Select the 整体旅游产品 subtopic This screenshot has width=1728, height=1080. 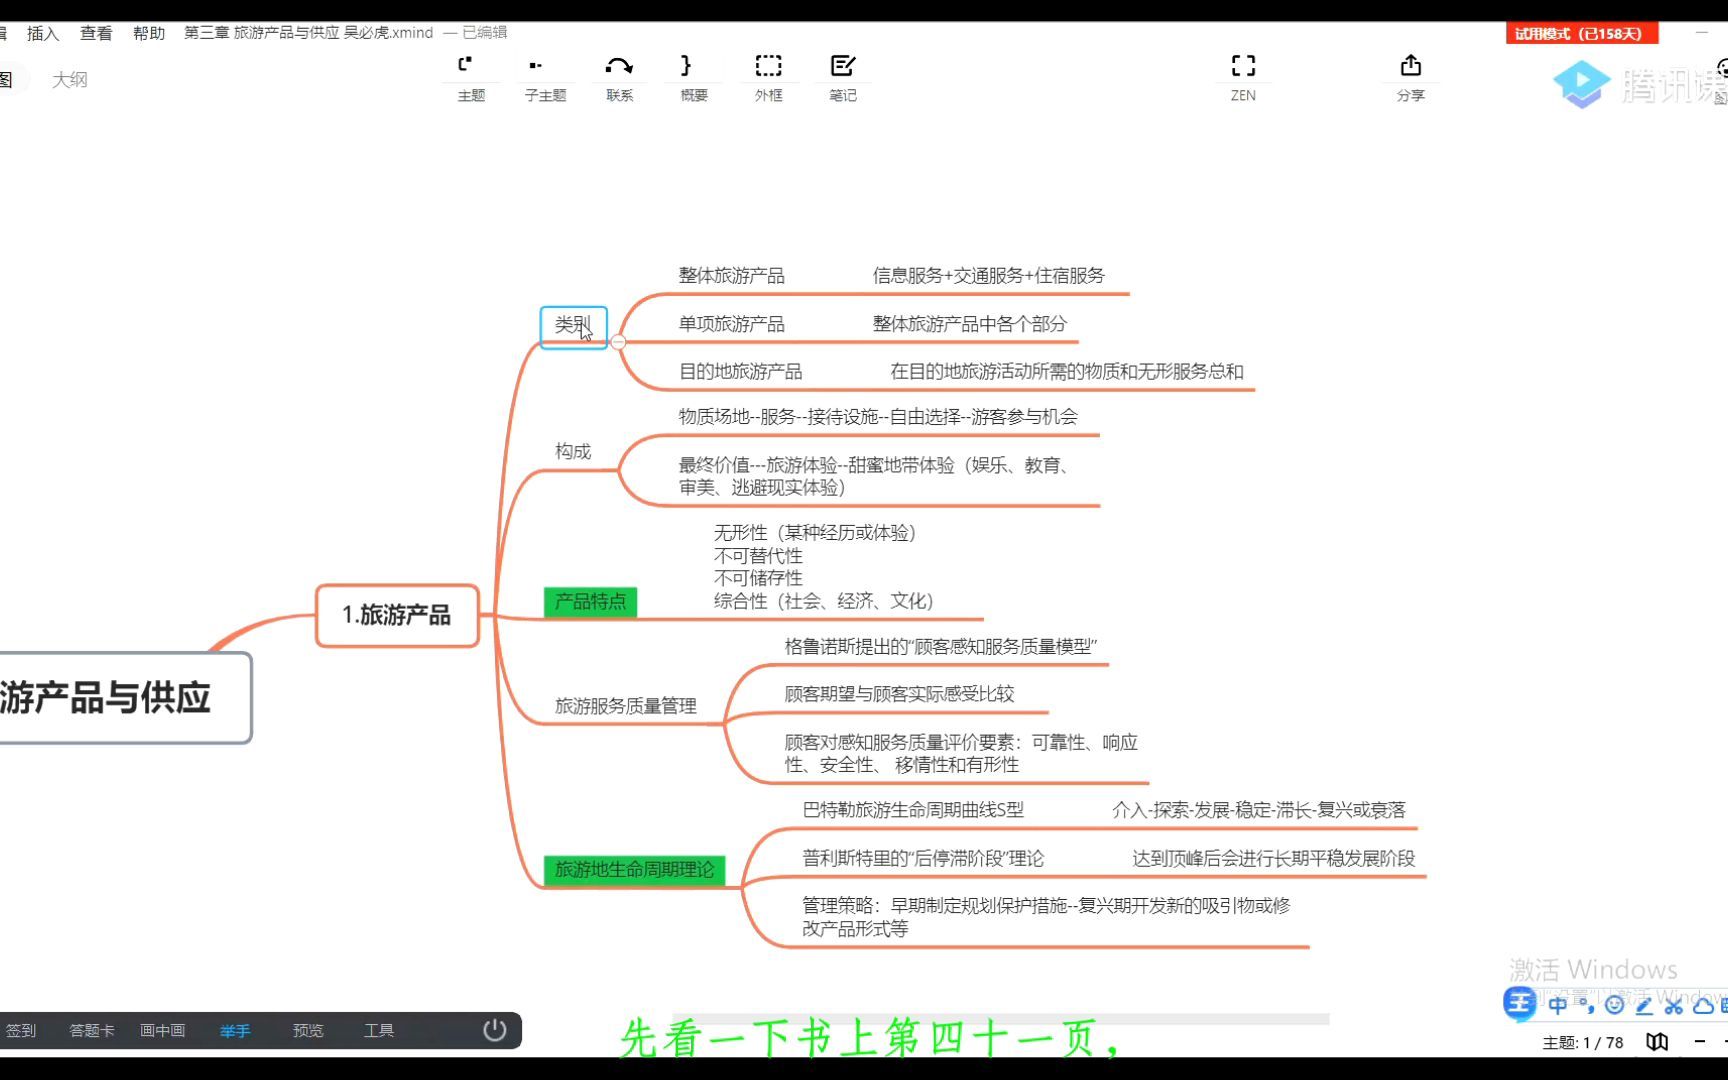tap(731, 276)
